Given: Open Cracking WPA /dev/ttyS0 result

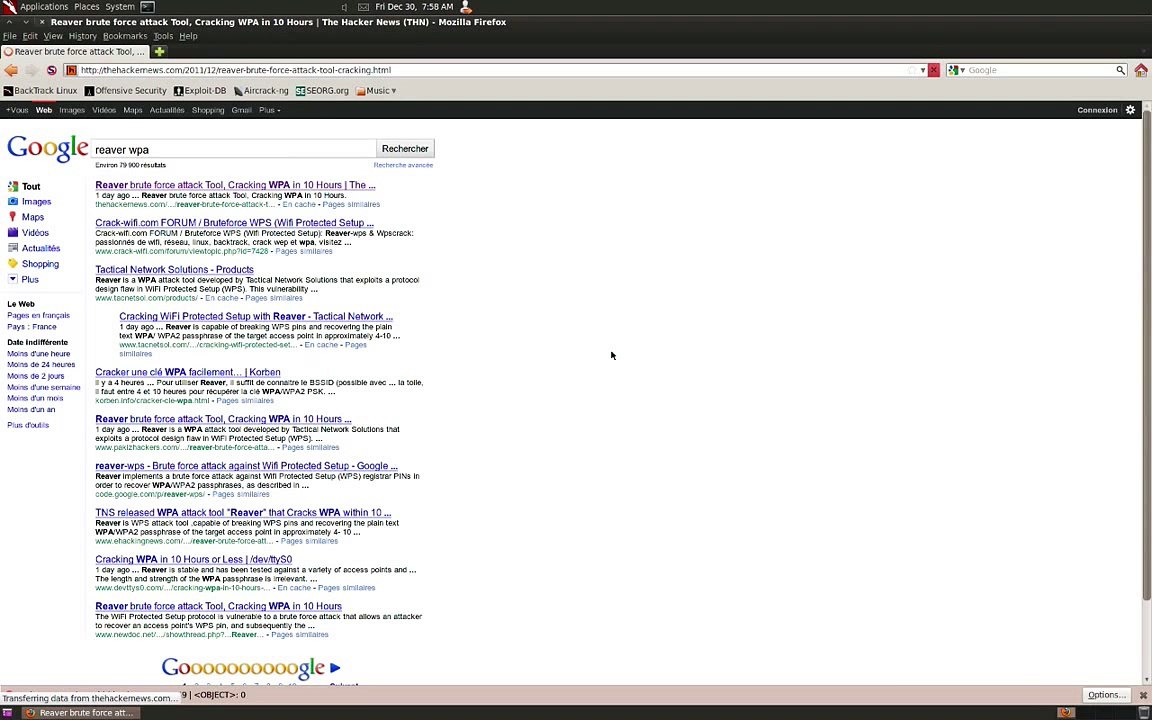Looking at the screenshot, I should pos(193,560).
